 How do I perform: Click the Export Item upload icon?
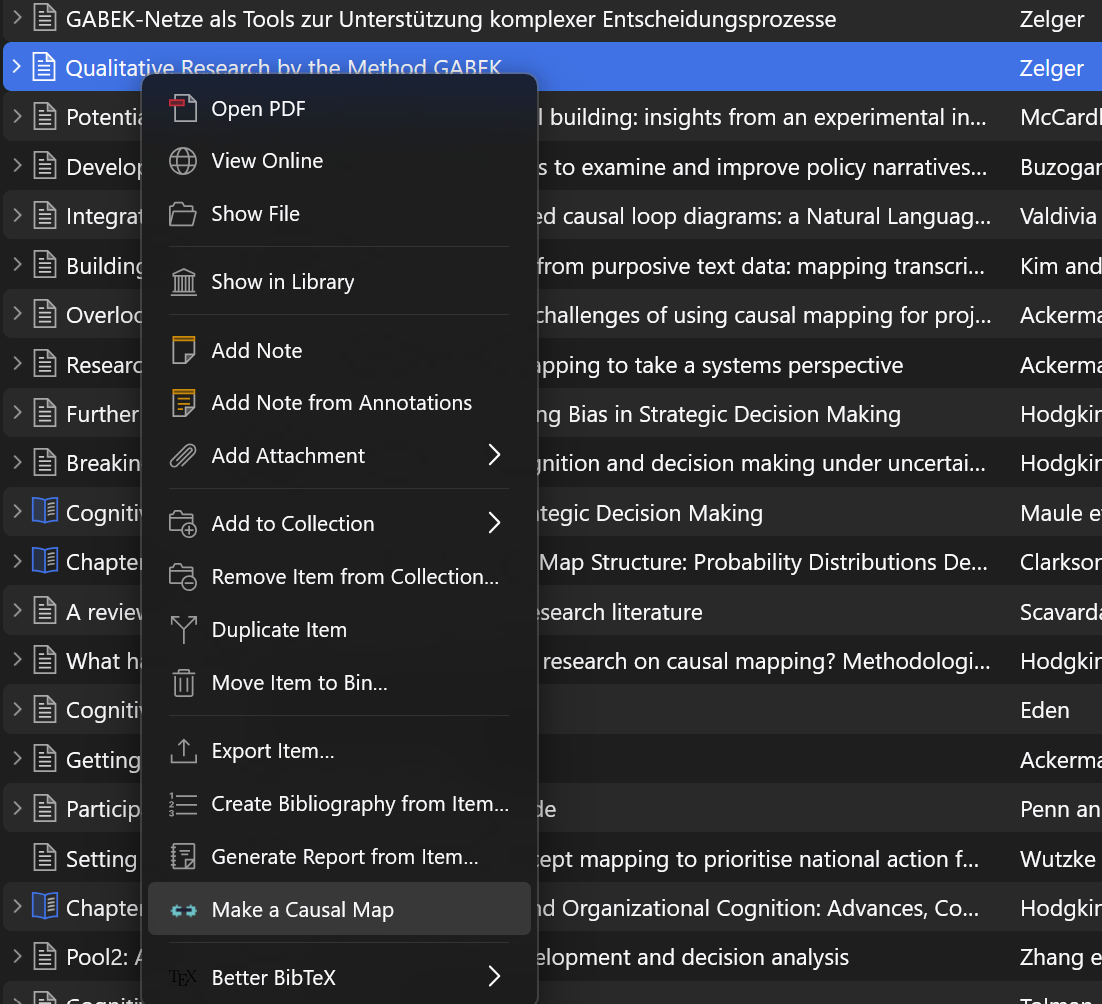click(x=183, y=751)
